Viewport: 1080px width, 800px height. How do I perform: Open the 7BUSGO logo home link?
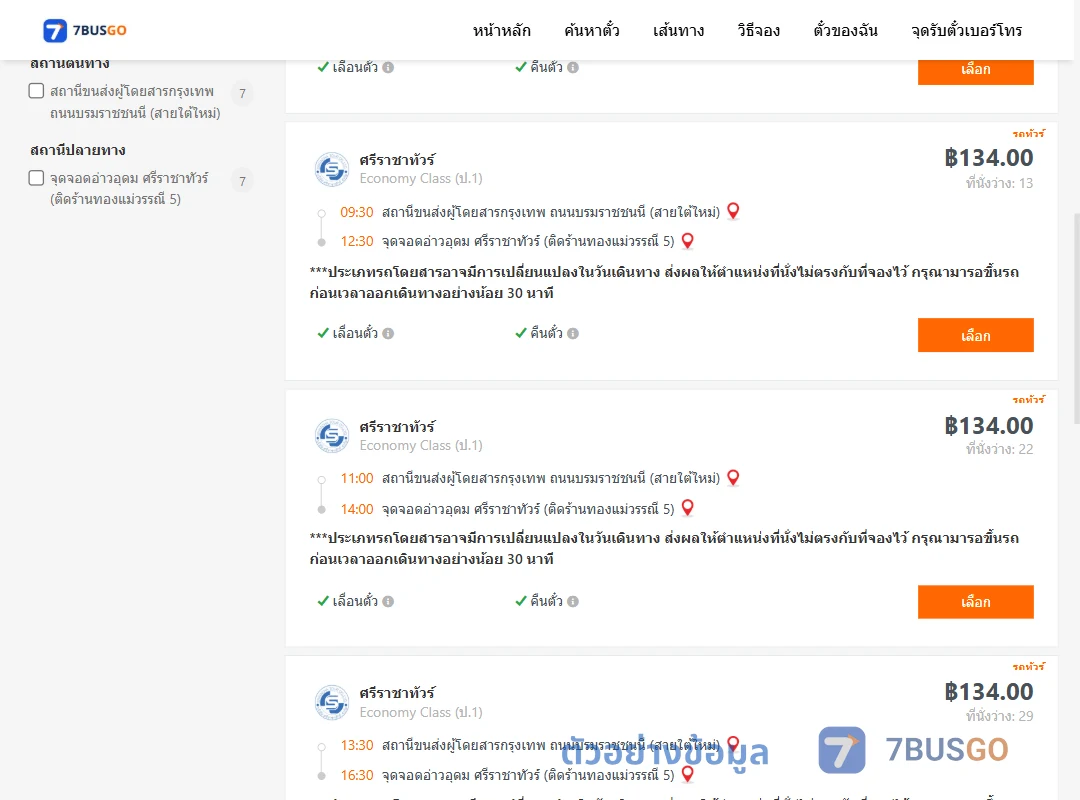coord(85,30)
